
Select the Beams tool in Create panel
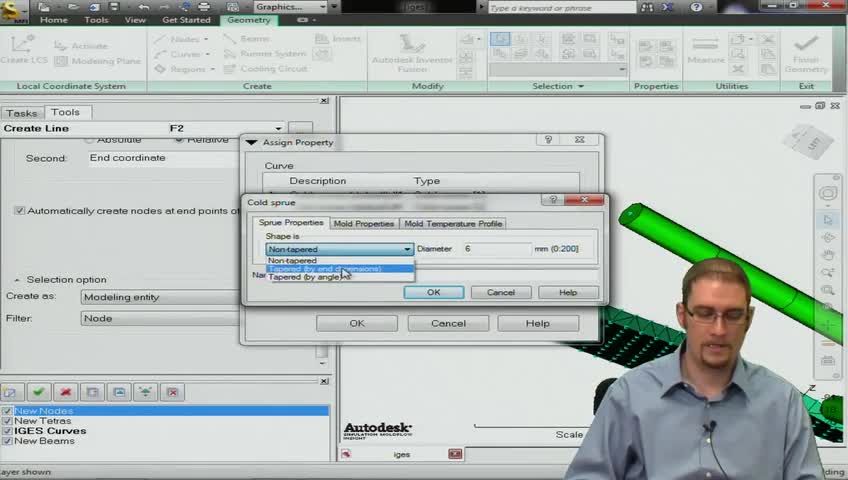(x=247, y=38)
